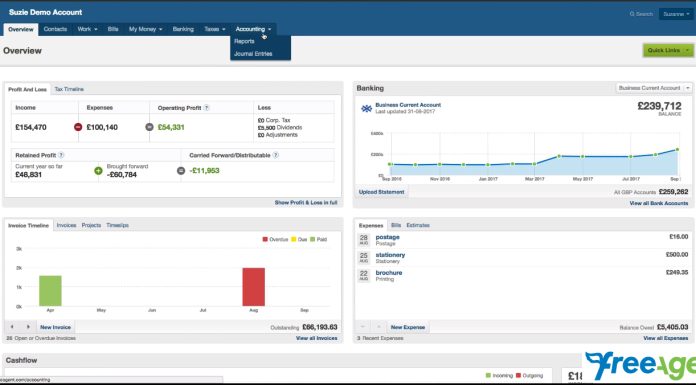Click the green plus icon beside Brought forward

98,171
